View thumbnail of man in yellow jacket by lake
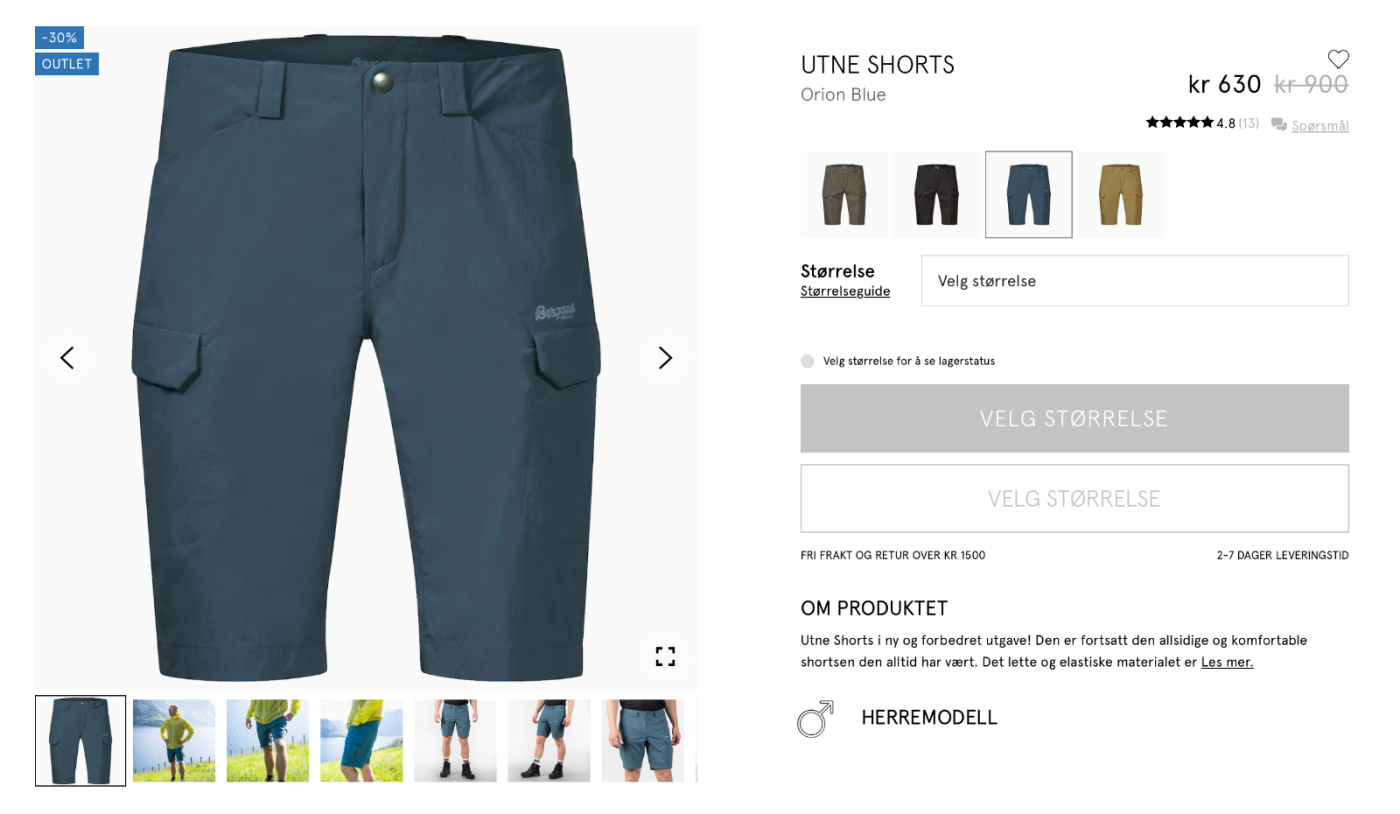This screenshot has height=814, width=1400. tap(174, 740)
